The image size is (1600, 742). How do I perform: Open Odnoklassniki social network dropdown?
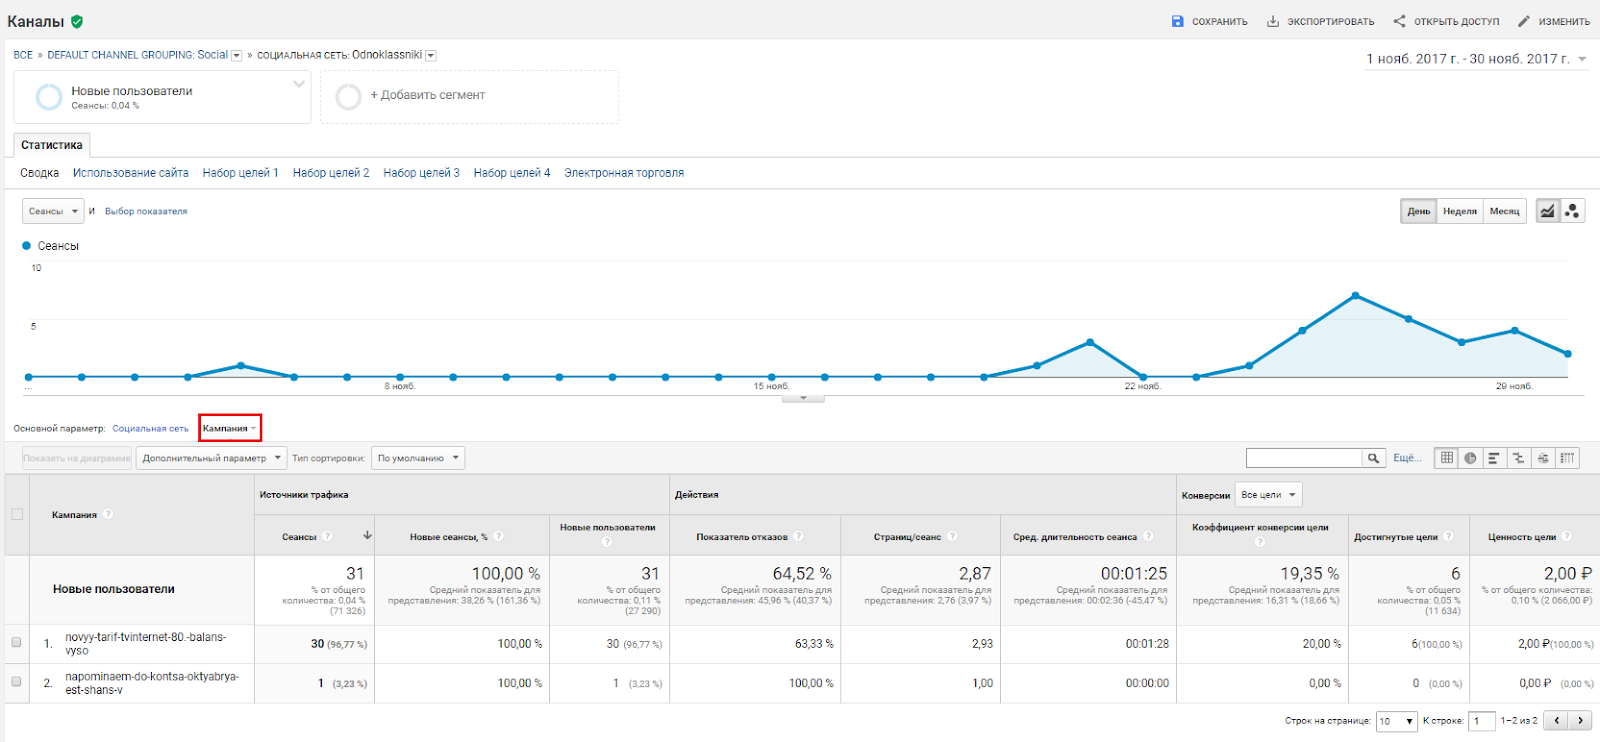tap(431, 56)
